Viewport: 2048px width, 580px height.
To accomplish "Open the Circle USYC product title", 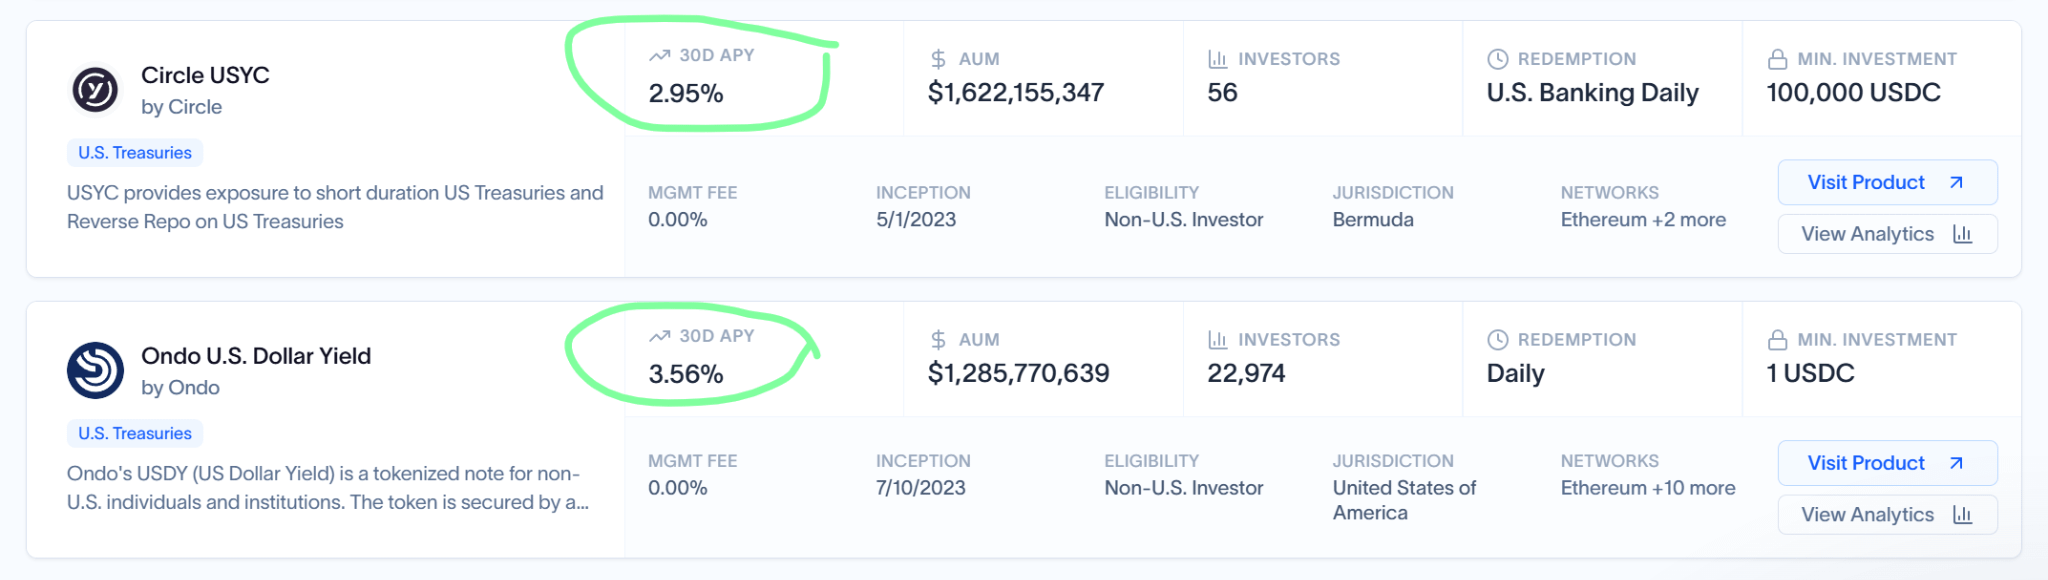I will click(x=205, y=75).
